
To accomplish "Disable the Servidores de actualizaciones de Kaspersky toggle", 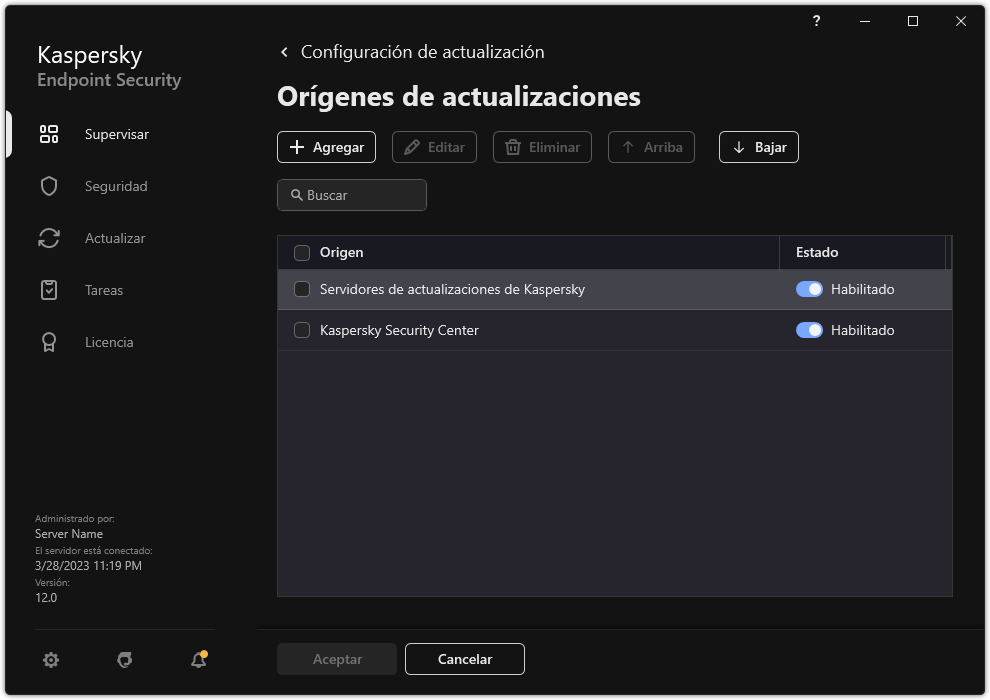I will 809,289.
